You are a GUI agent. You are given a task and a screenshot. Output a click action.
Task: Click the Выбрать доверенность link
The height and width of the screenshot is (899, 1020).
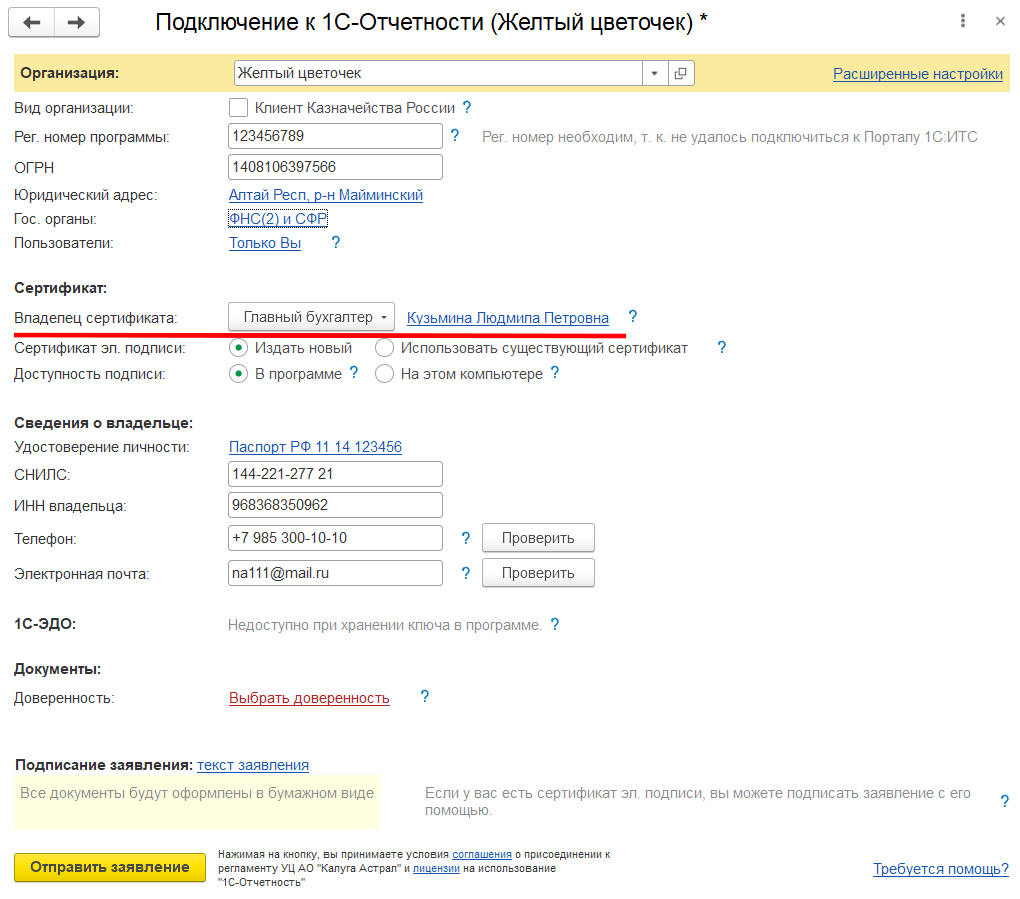309,698
